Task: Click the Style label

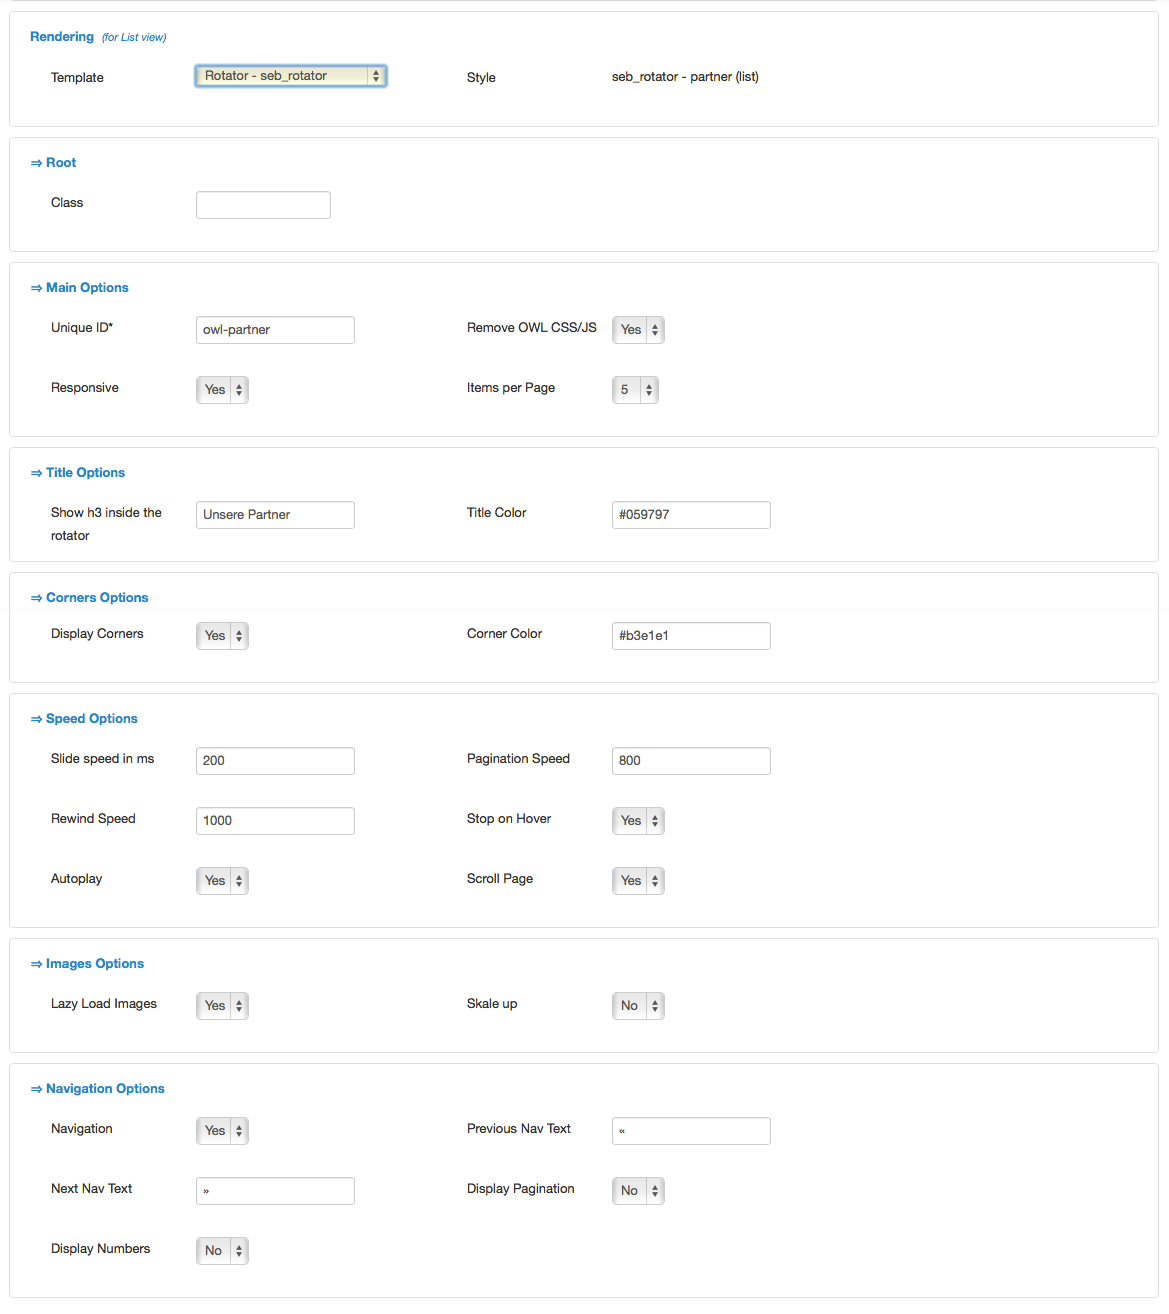Action: [481, 78]
